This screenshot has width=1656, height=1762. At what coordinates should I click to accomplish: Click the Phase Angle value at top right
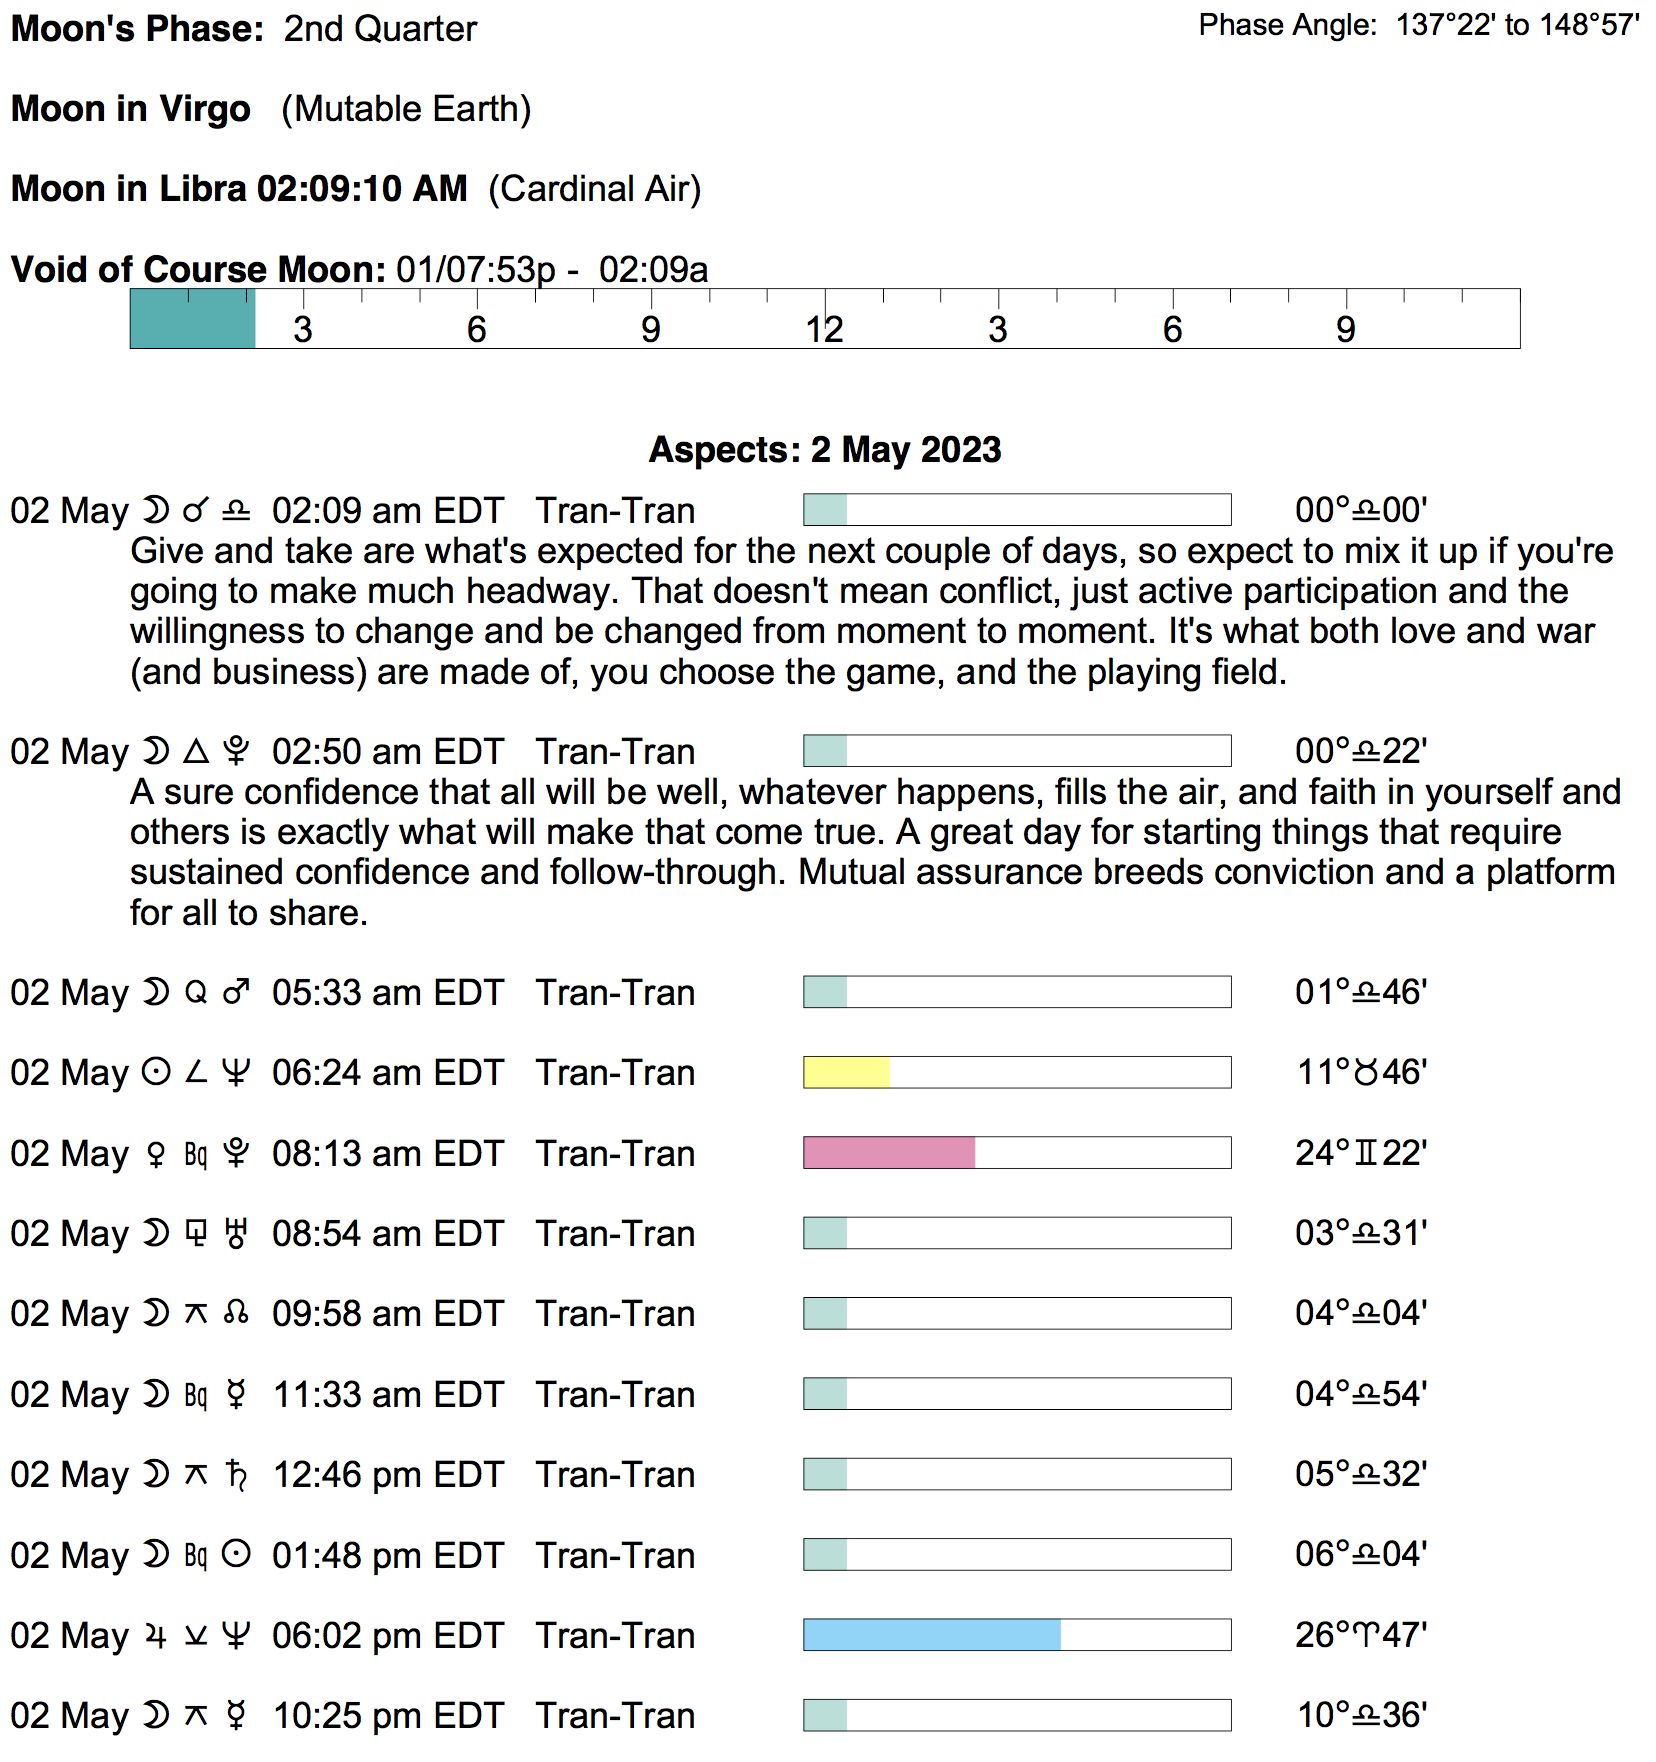click(x=1517, y=25)
